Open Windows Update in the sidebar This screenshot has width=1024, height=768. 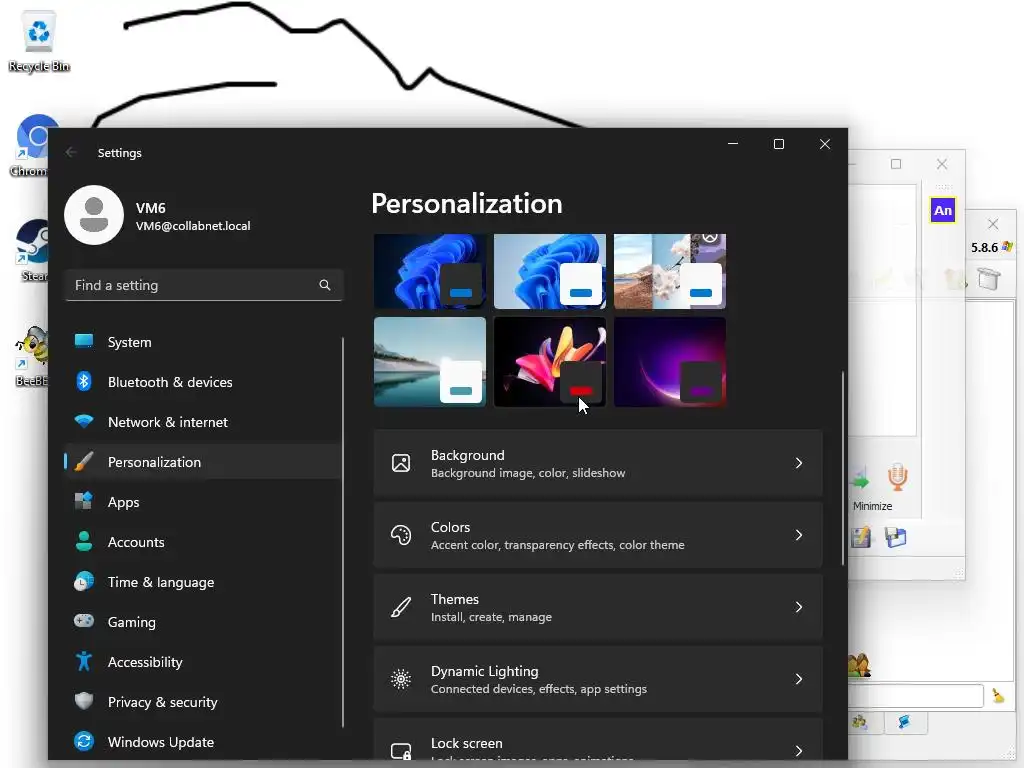pyautogui.click(x=202, y=742)
